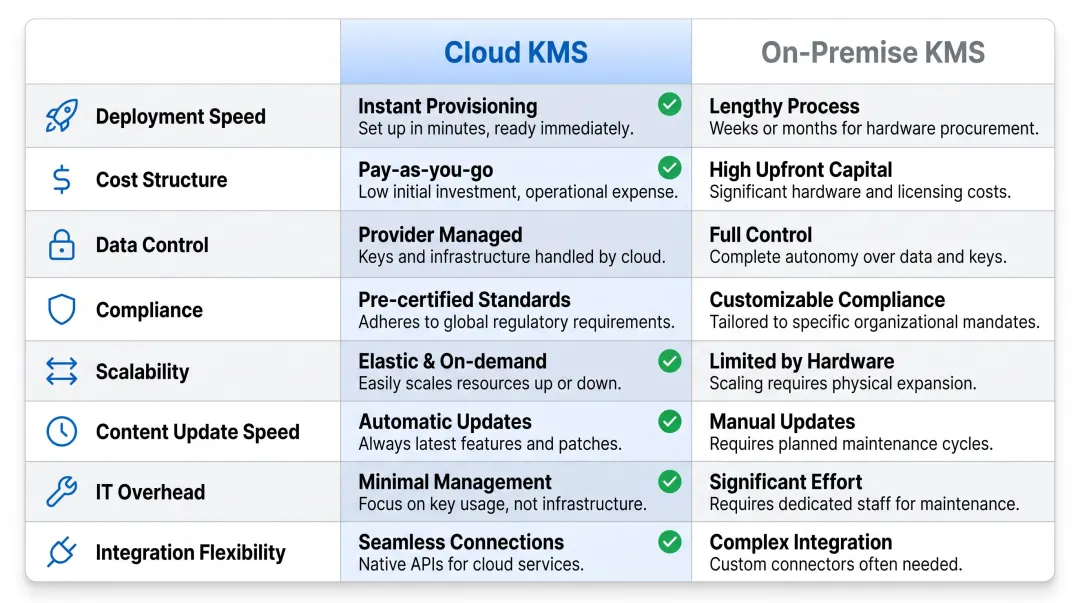1080x603 pixels.
Task: Click the padlock icon for Data Control
Action: pos(61,244)
